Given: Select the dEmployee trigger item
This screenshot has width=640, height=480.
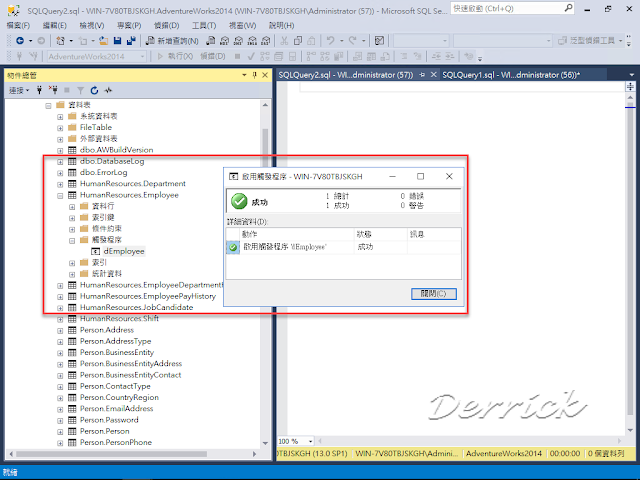Looking at the screenshot, I should 124,251.
